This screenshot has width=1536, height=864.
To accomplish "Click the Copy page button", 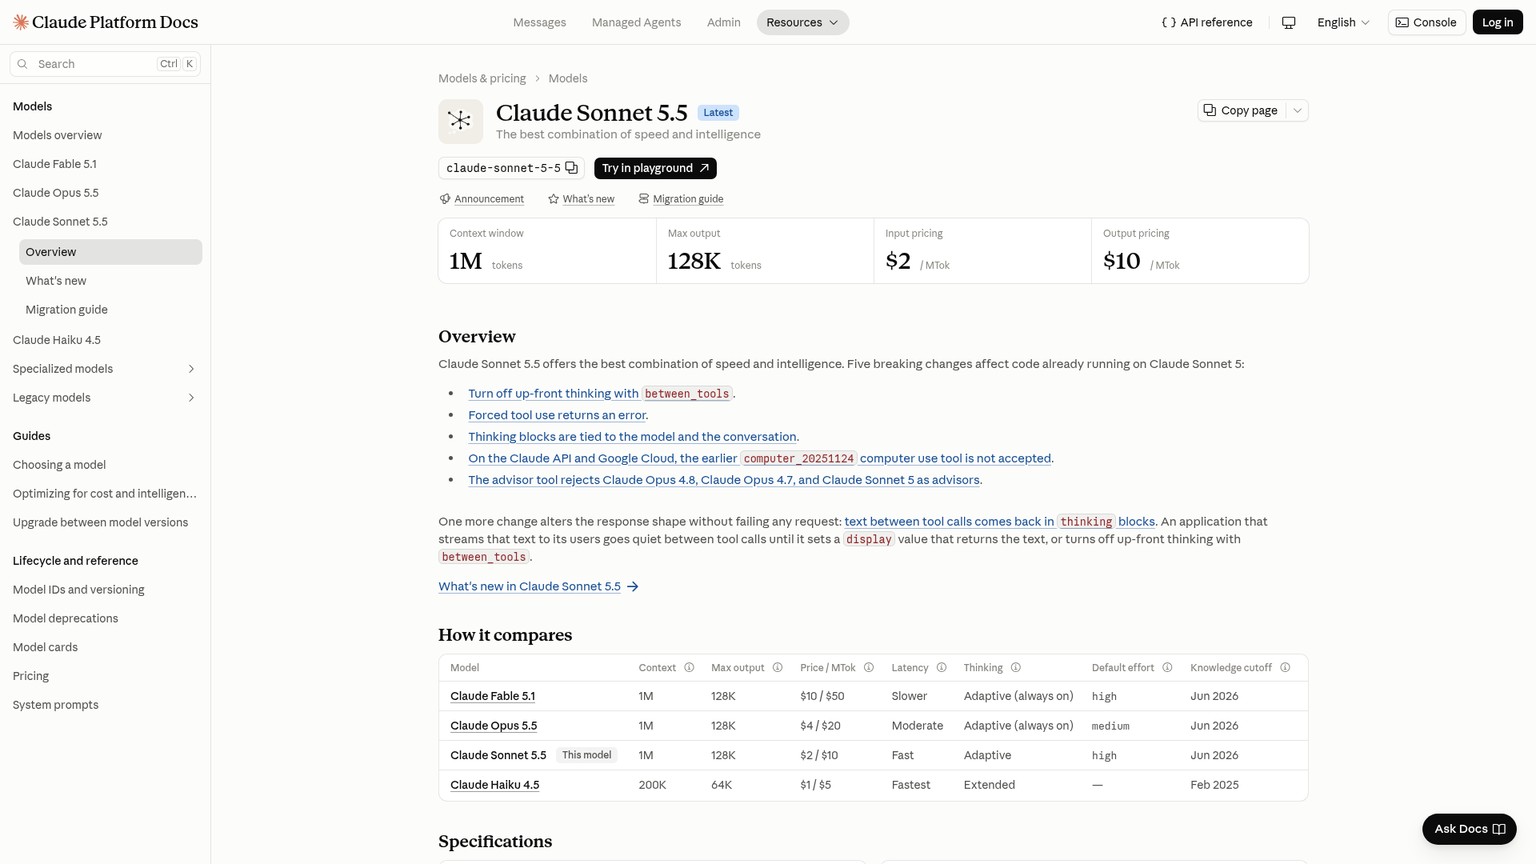I will tap(1242, 111).
